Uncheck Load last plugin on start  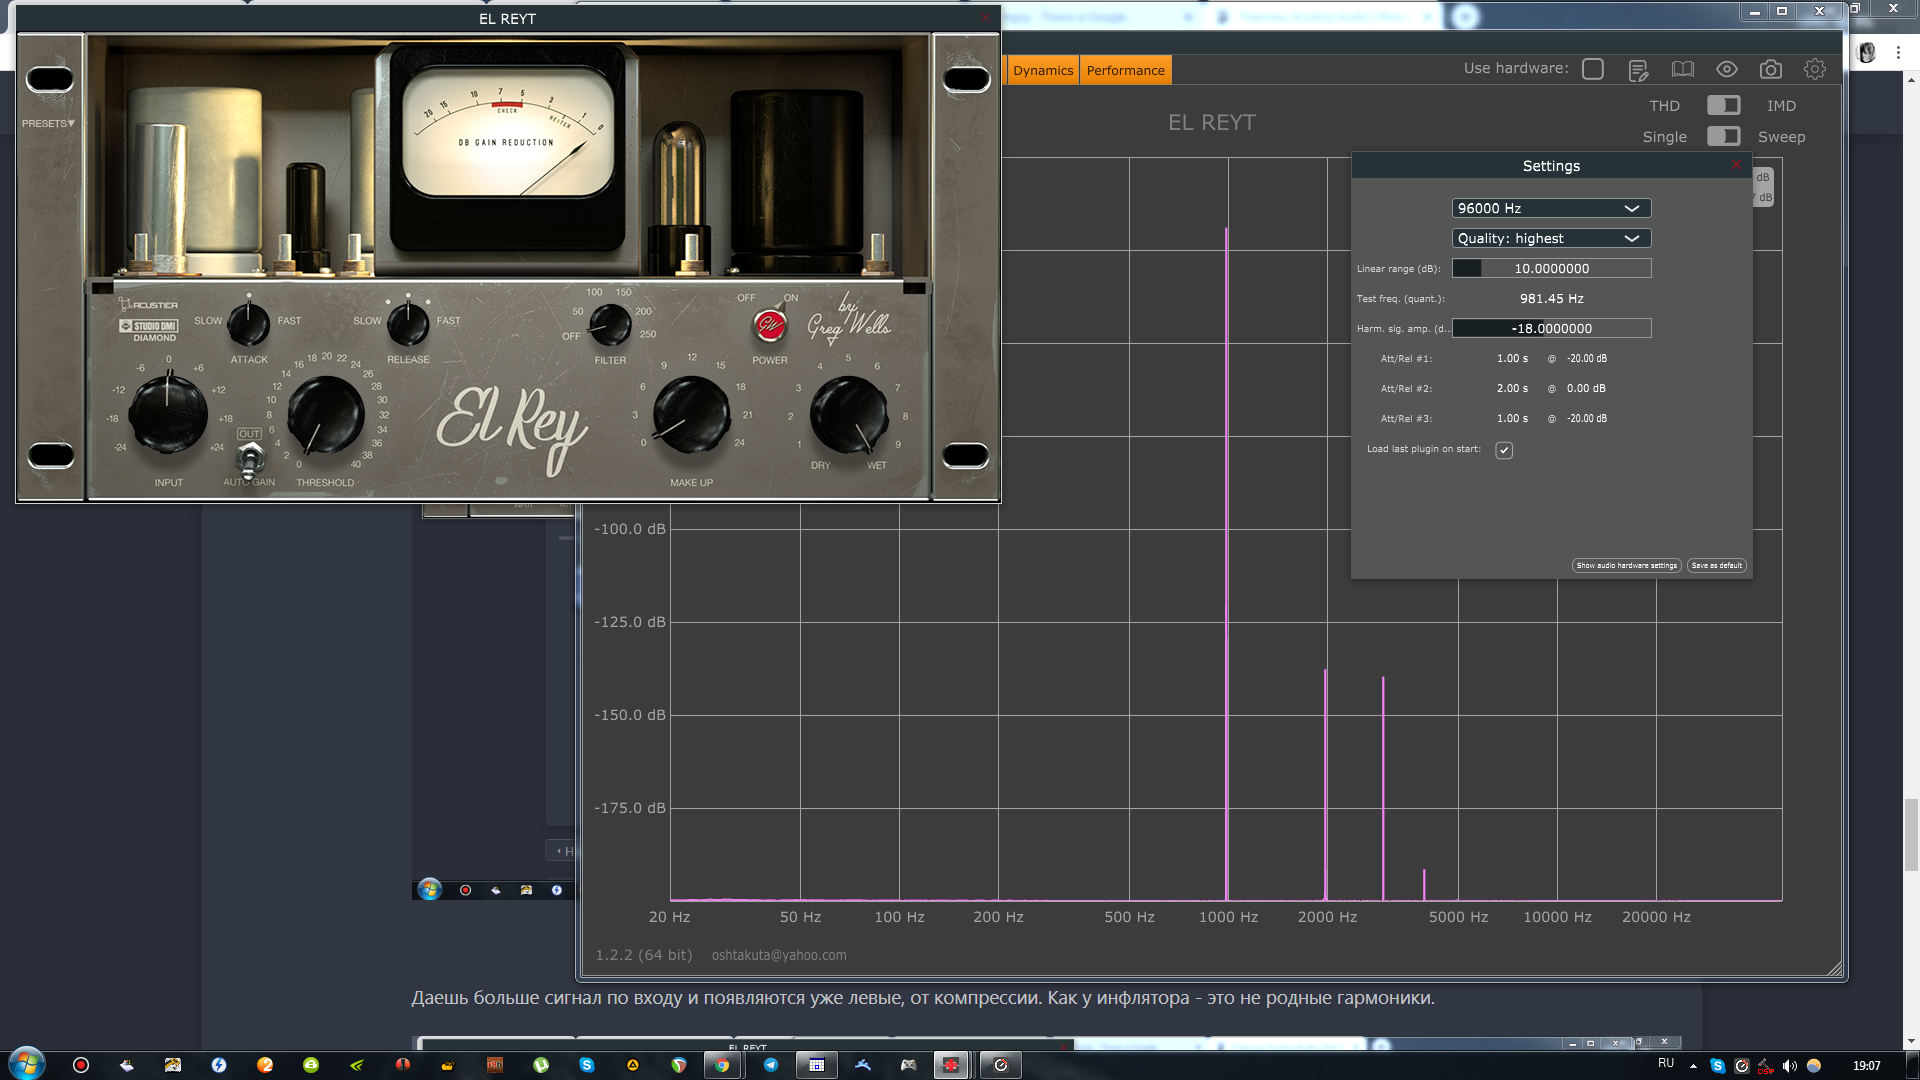pos(1504,450)
